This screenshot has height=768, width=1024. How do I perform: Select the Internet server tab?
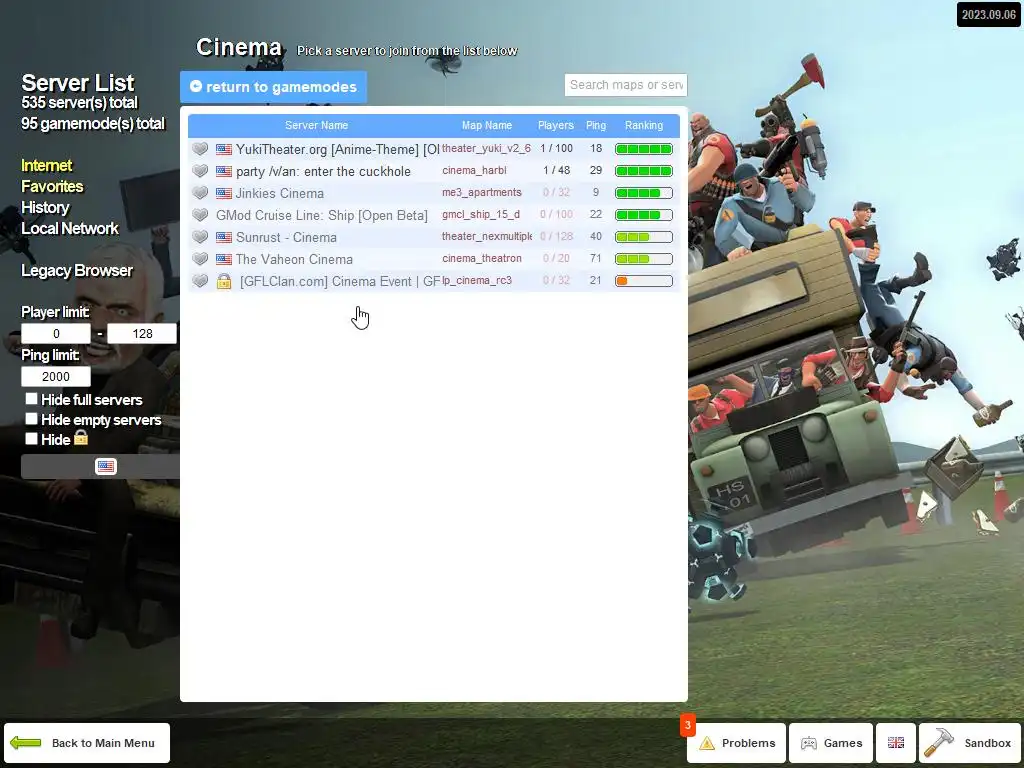click(x=46, y=166)
